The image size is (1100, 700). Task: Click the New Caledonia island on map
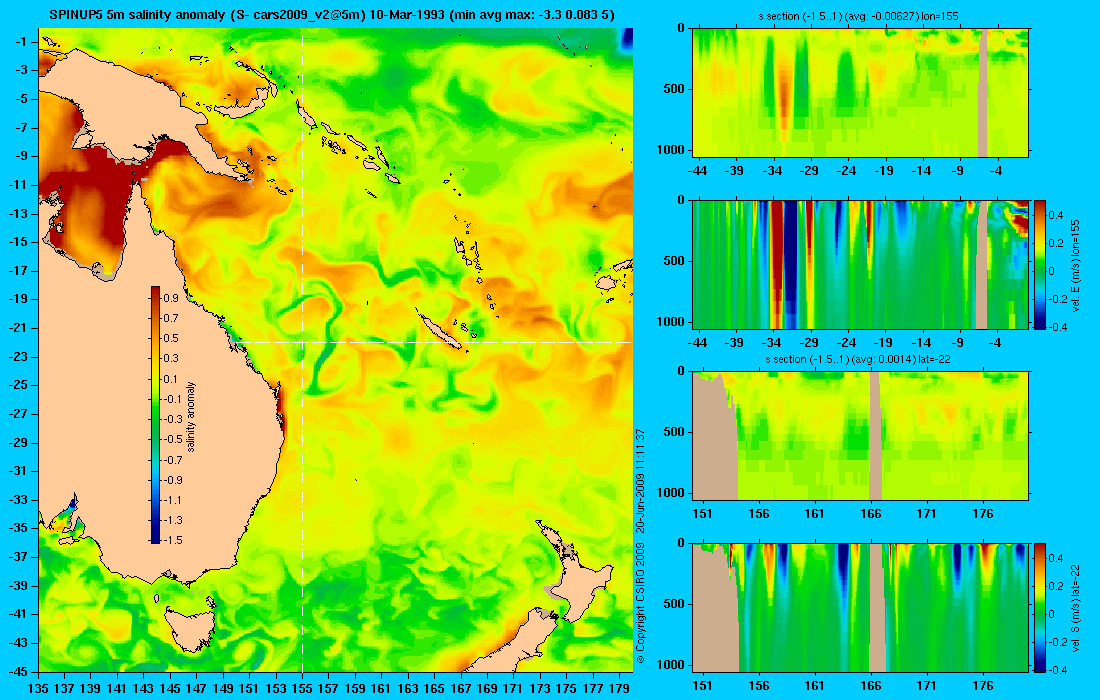441,331
